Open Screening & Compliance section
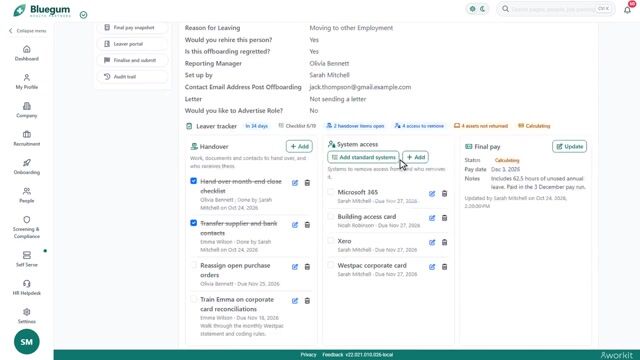 tap(27, 227)
